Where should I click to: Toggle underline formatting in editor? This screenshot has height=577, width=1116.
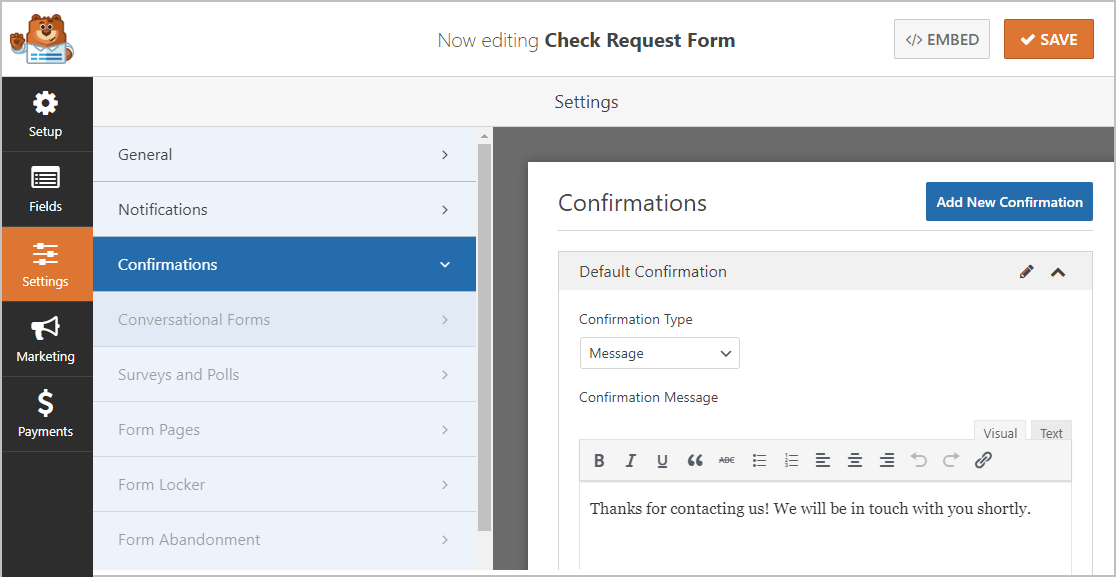click(662, 460)
